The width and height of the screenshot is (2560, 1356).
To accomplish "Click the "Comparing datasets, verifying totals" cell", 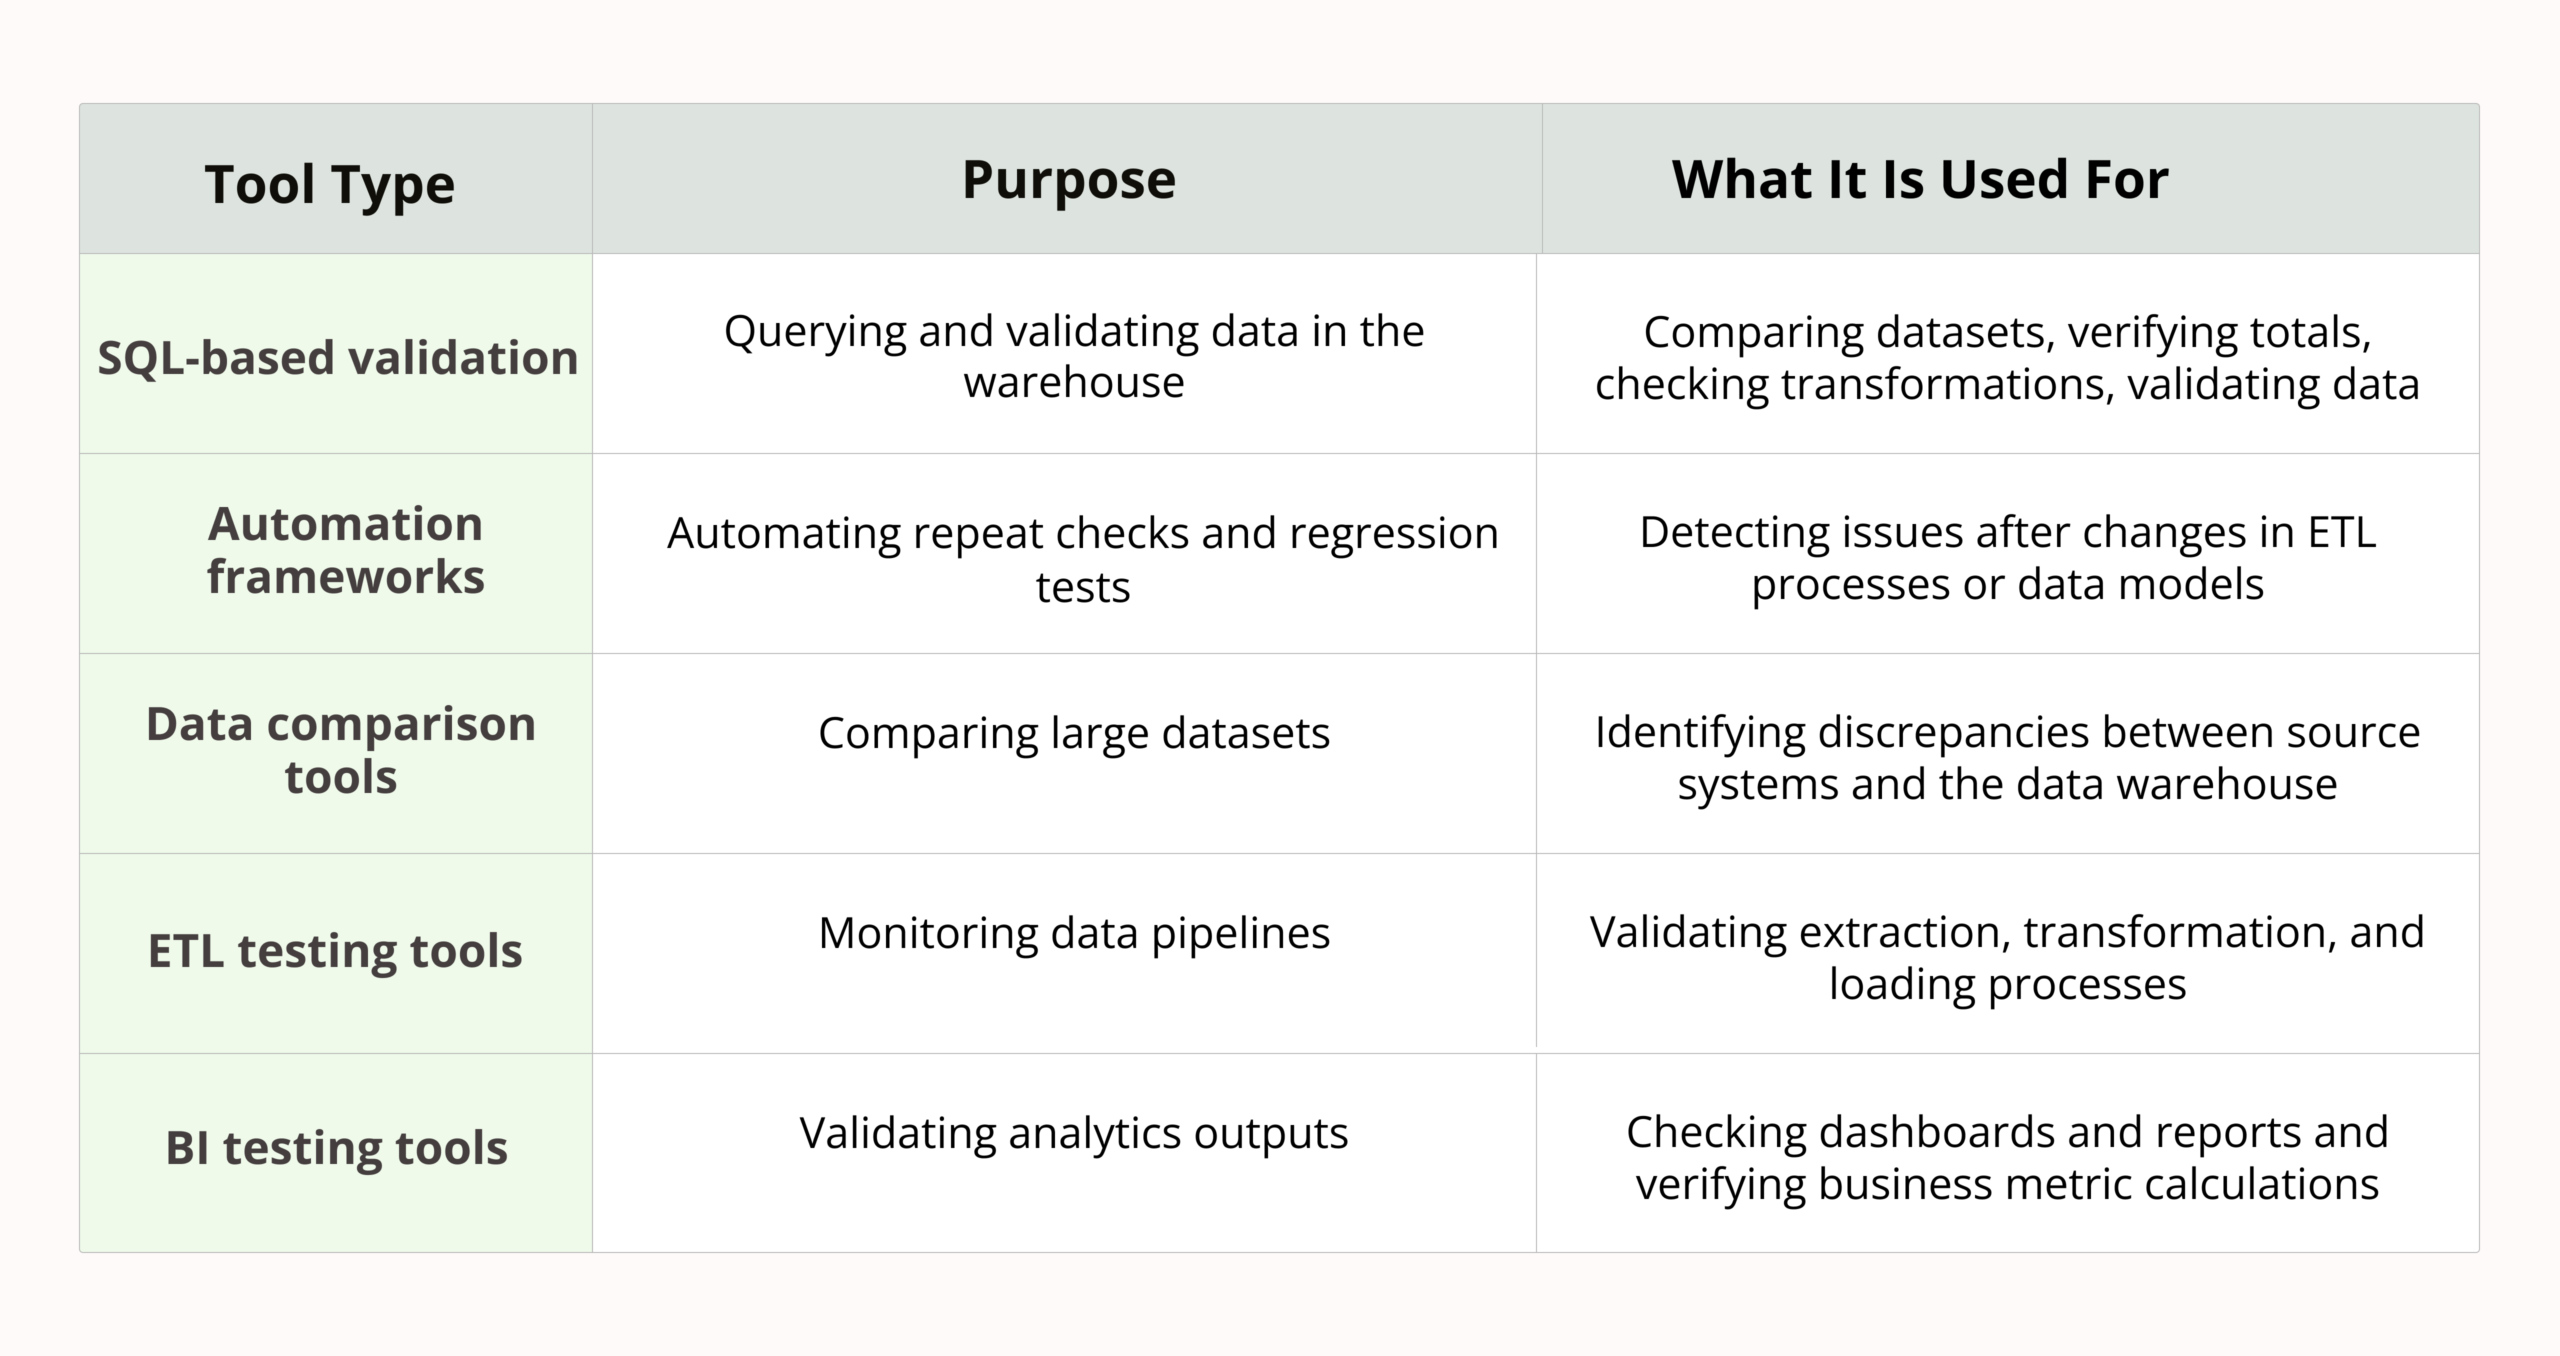I will coord(2007,357).
